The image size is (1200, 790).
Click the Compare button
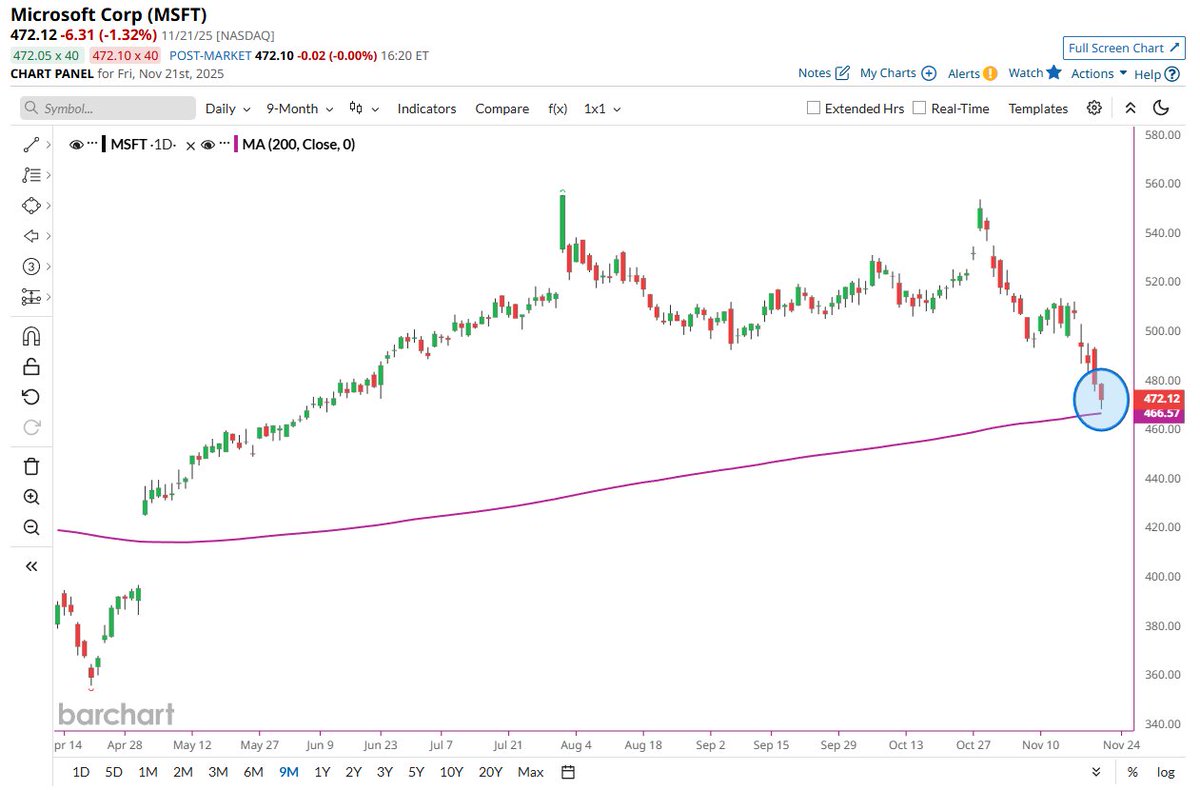pos(502,108)
